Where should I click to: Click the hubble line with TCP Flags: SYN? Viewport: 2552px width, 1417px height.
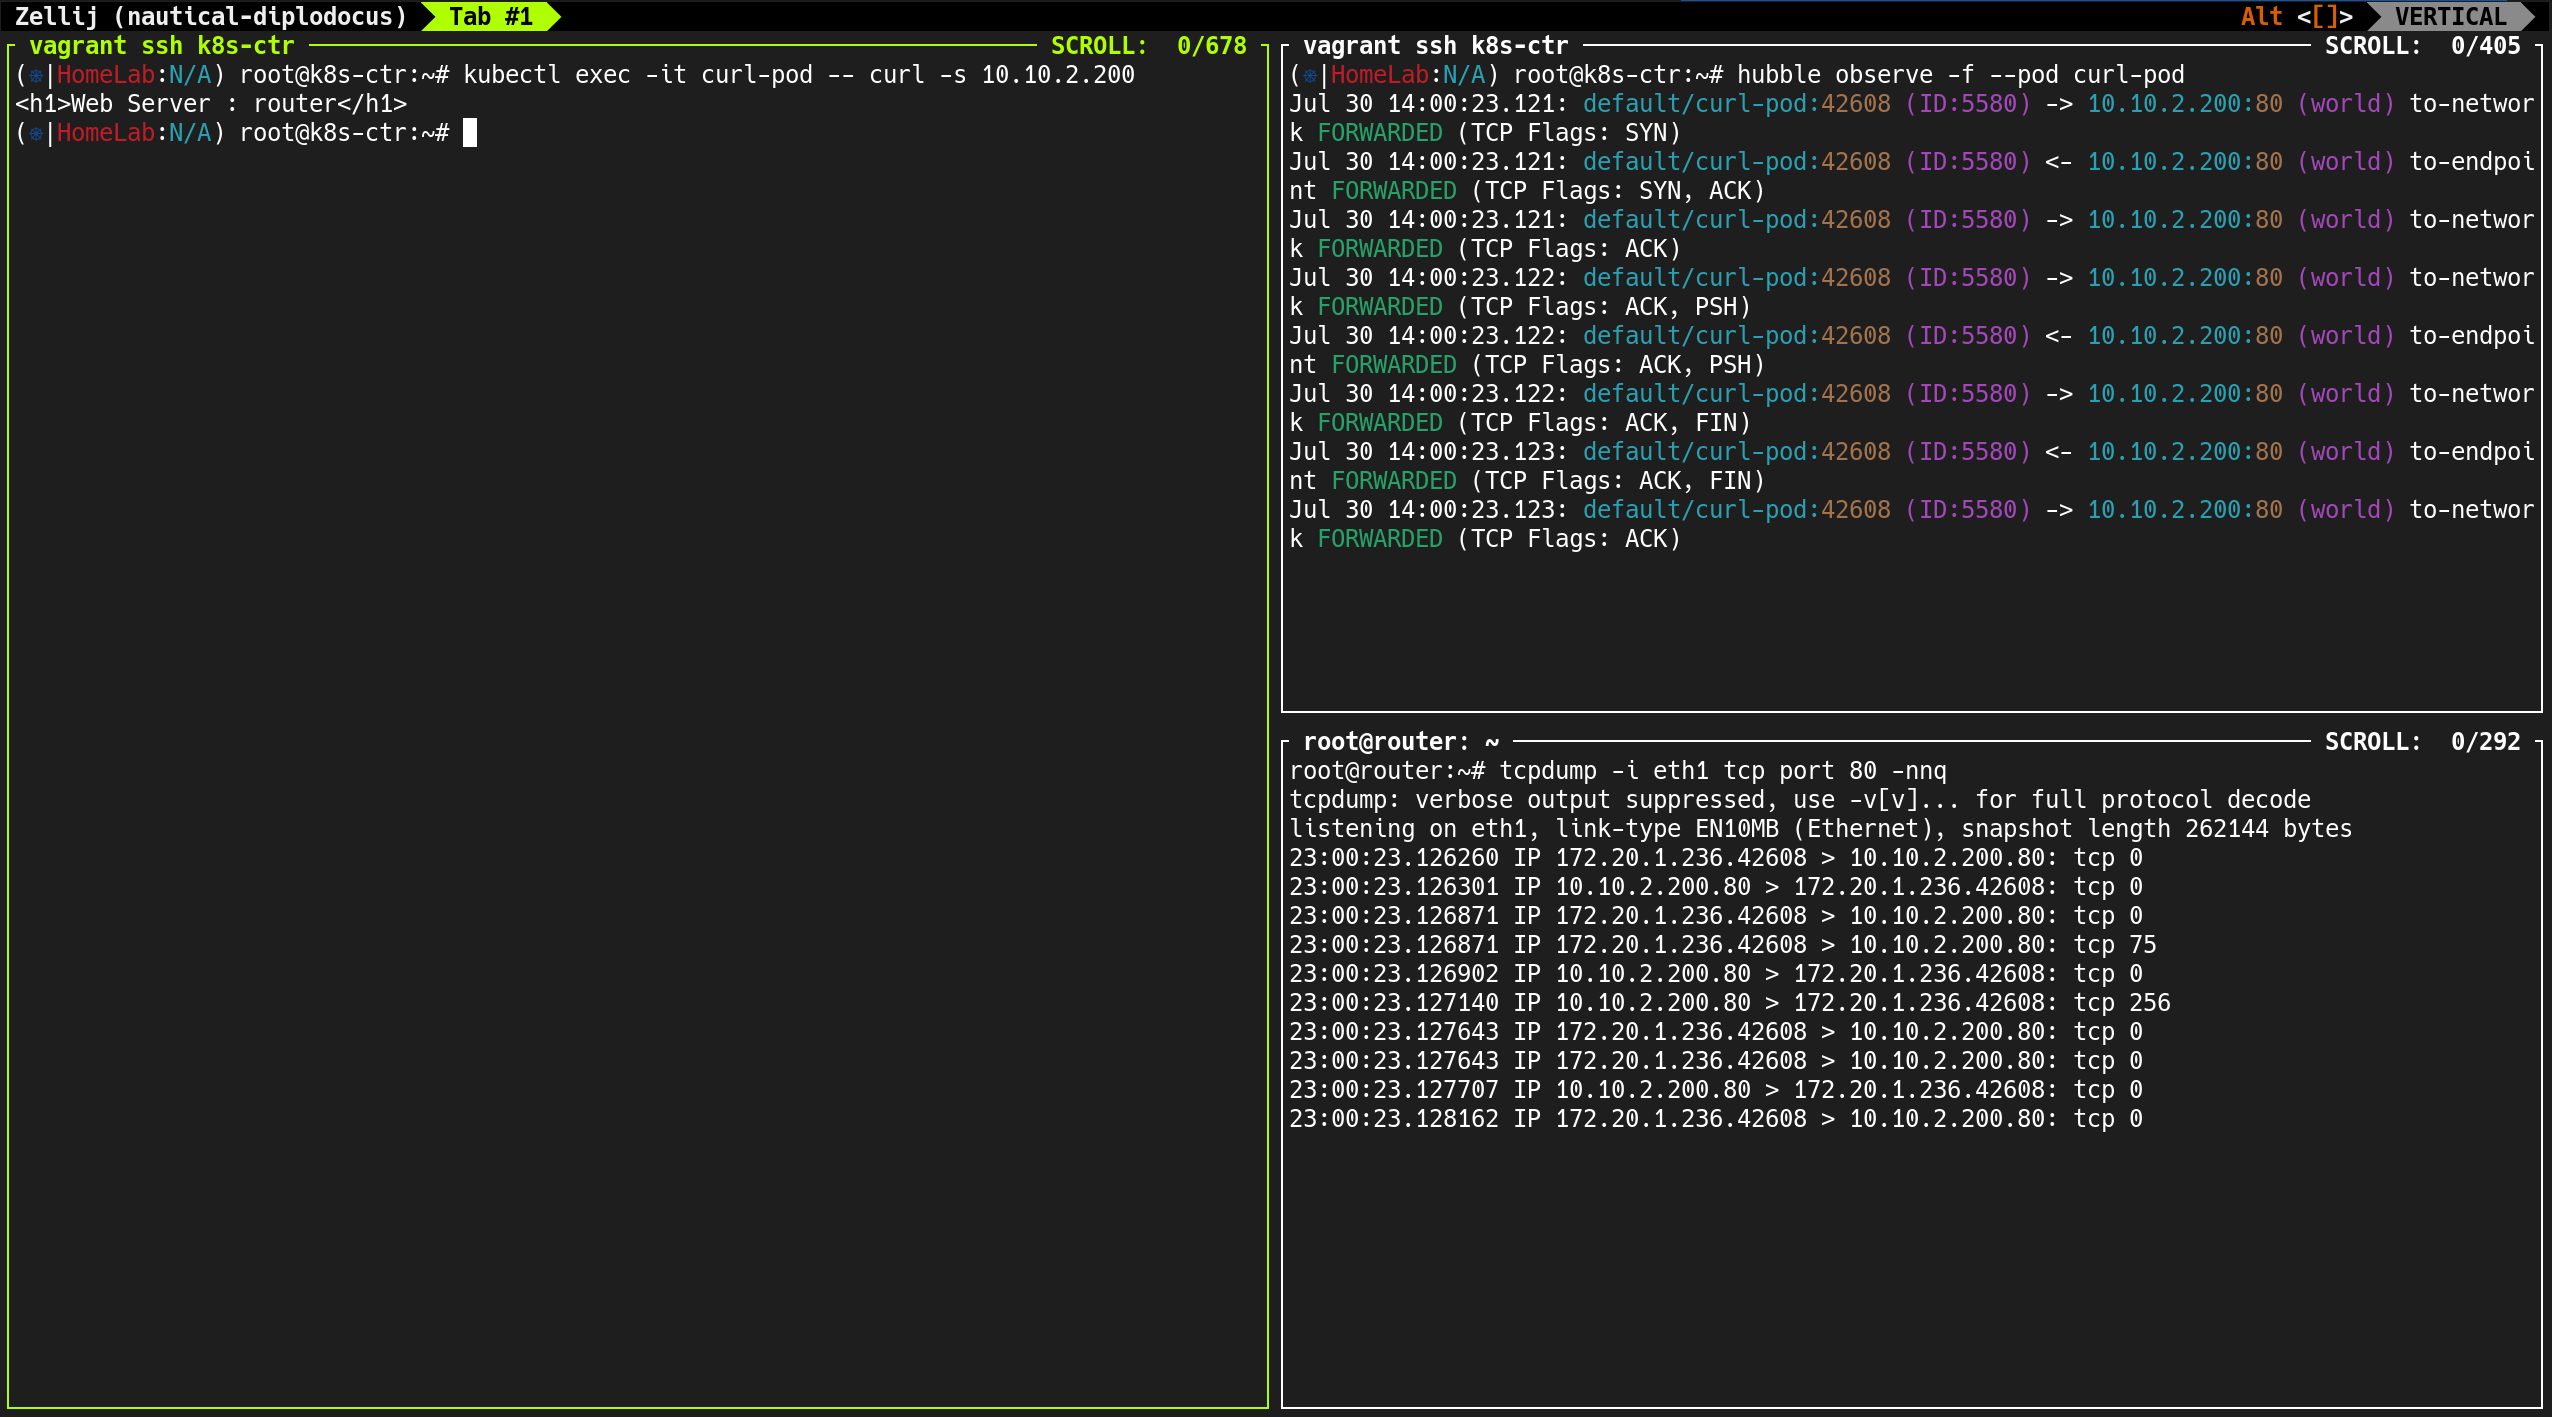[1912, 118]
